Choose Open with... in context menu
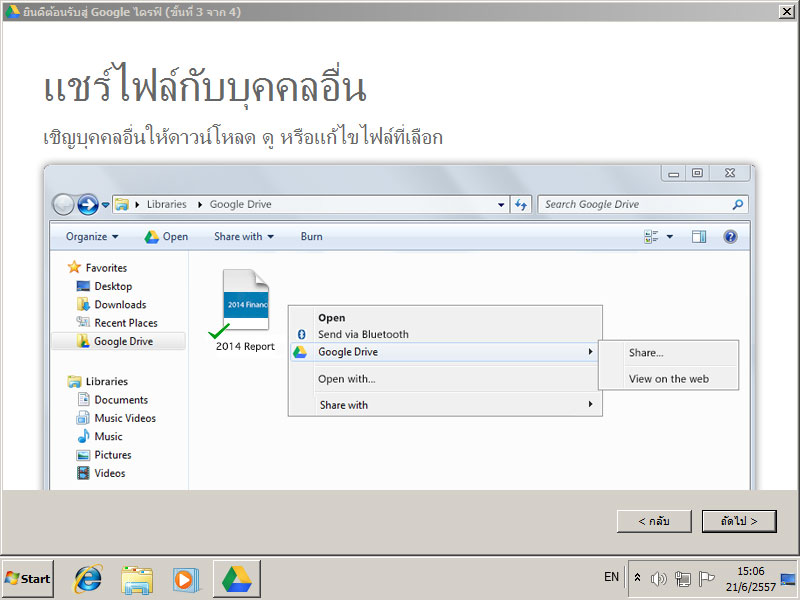This screenshot has width=800, height=600. click(x=346, y=379)
